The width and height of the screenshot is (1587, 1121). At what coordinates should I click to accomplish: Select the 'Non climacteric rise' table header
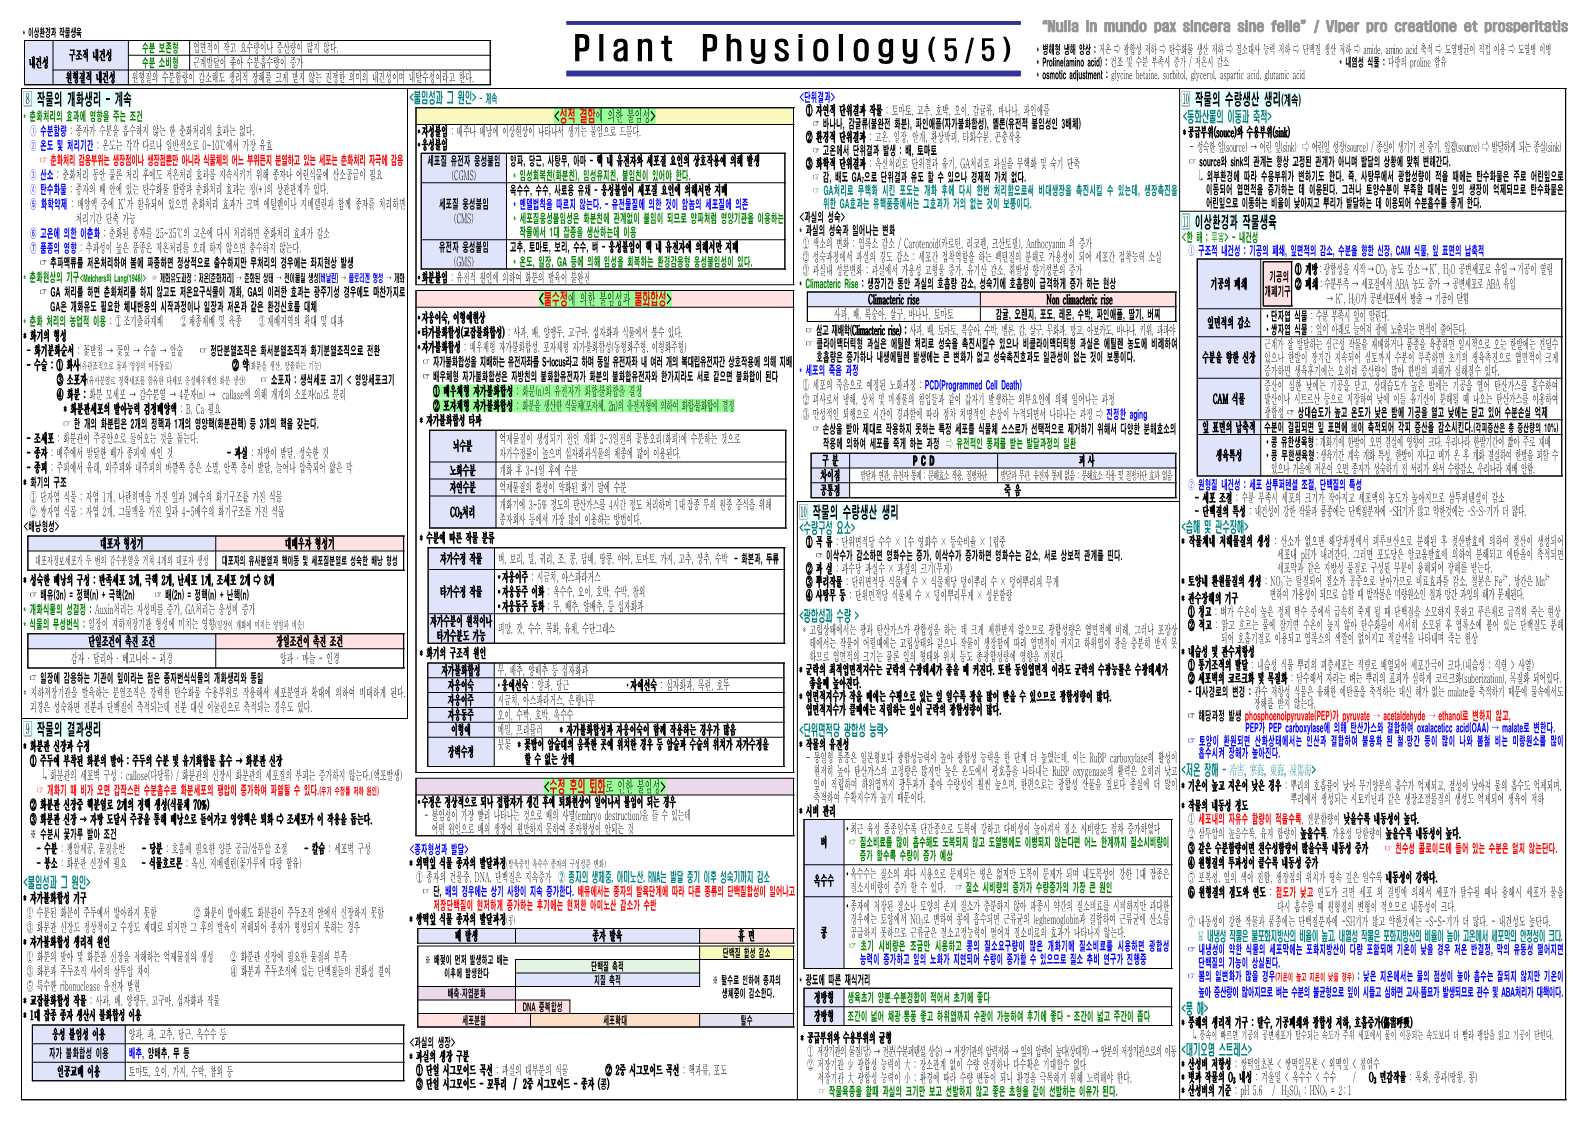pos(1079,299)
